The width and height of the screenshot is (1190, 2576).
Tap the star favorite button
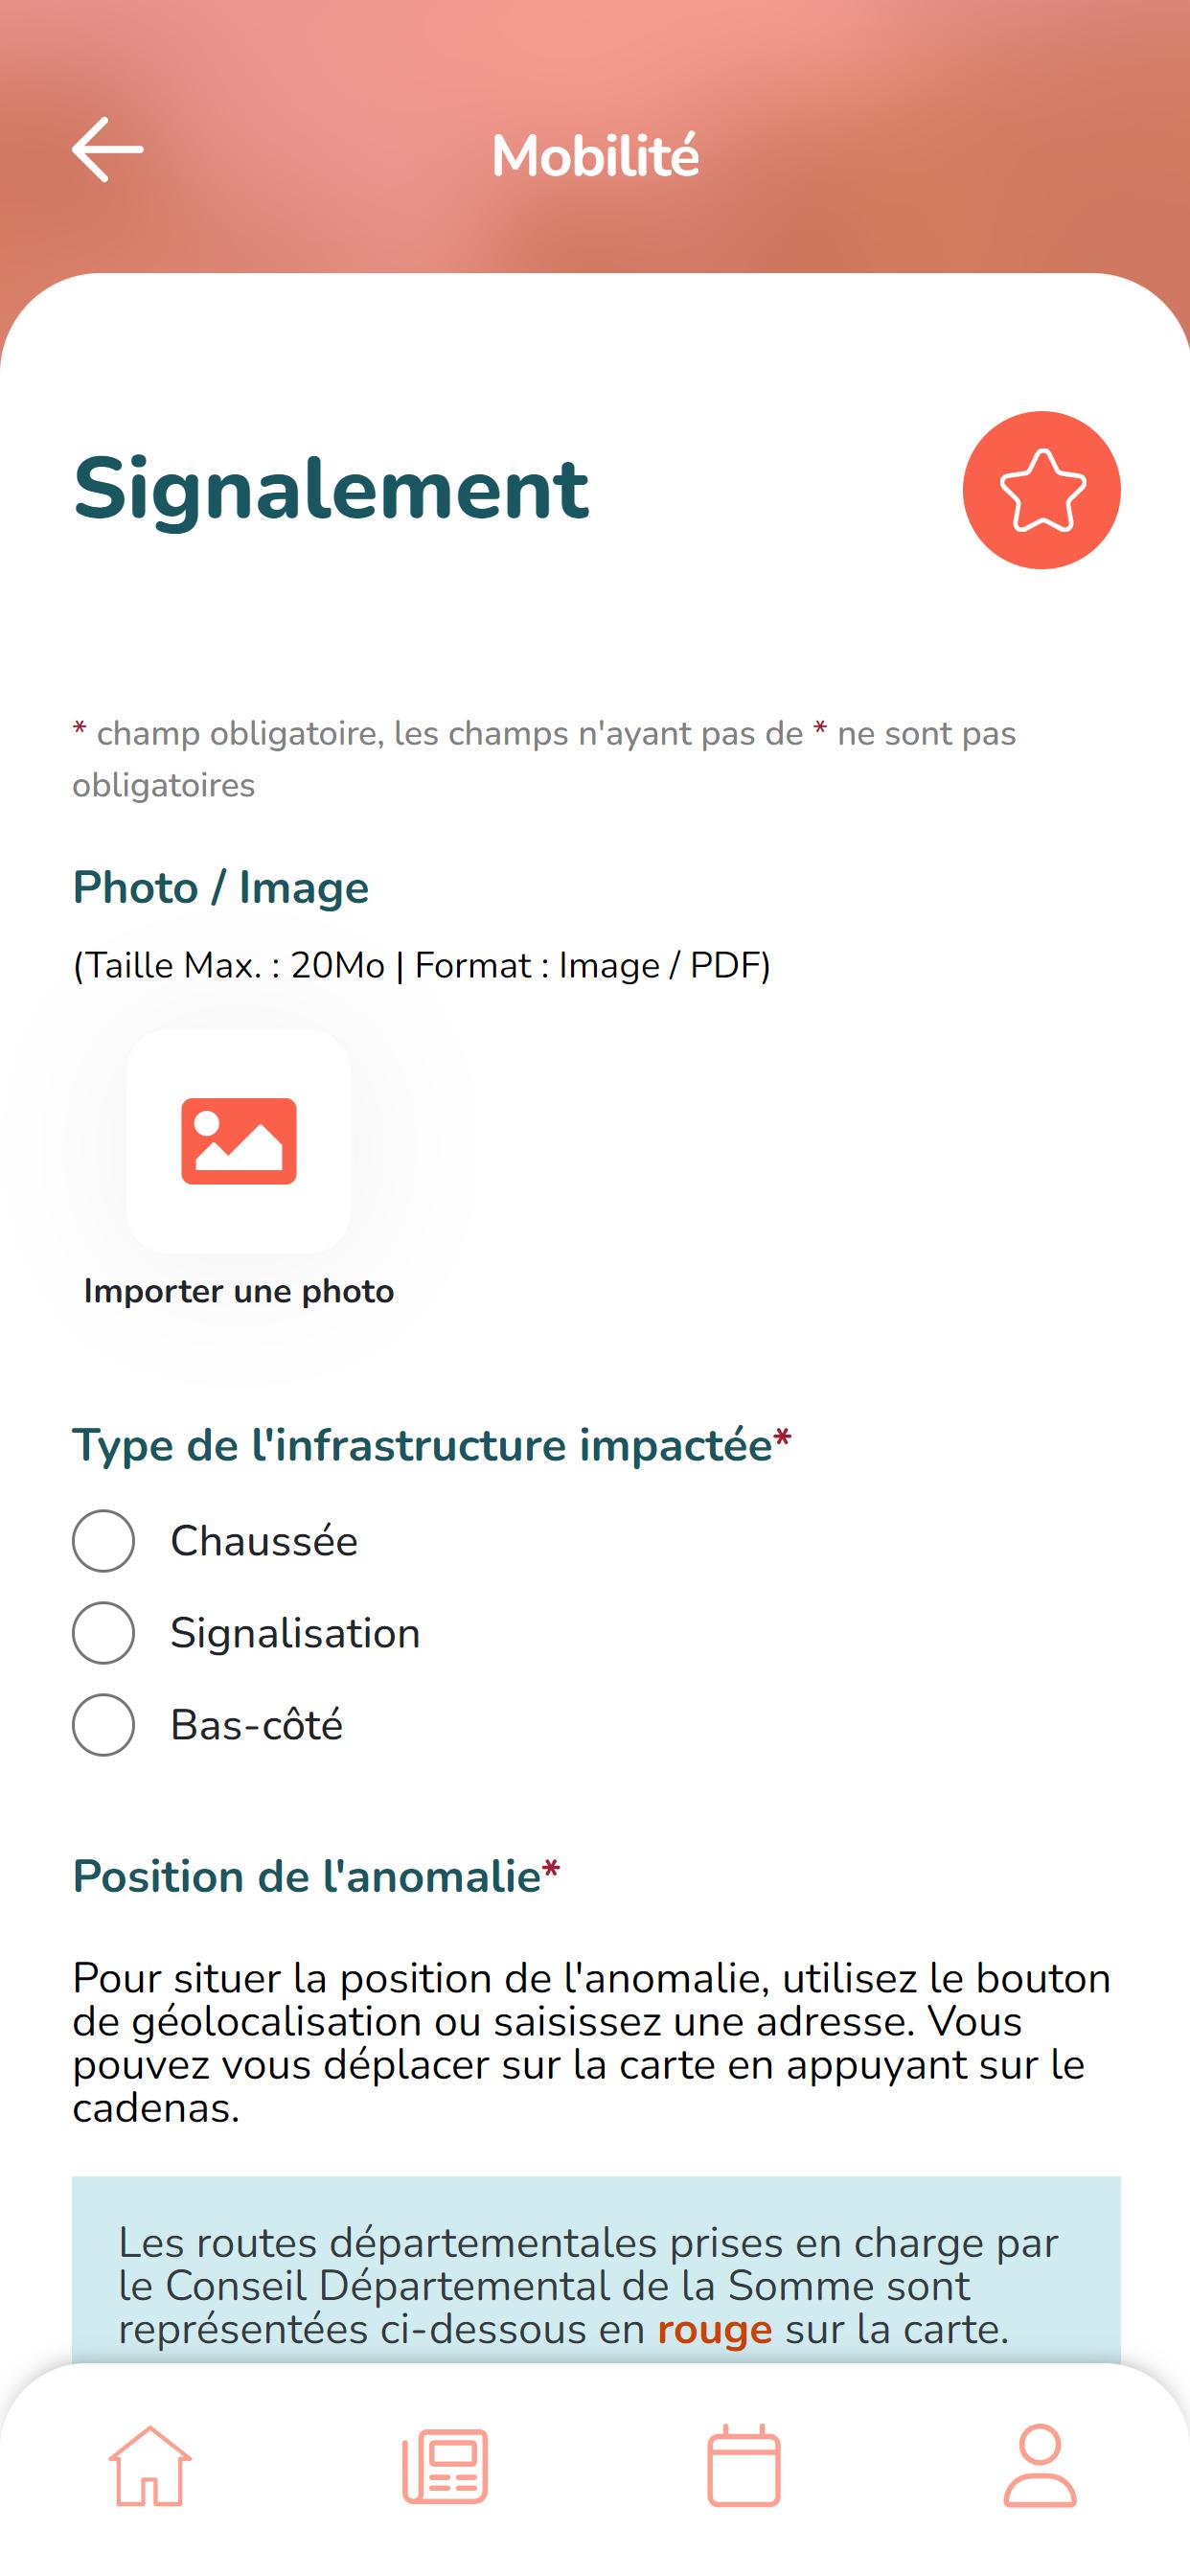pos(1041,490)
